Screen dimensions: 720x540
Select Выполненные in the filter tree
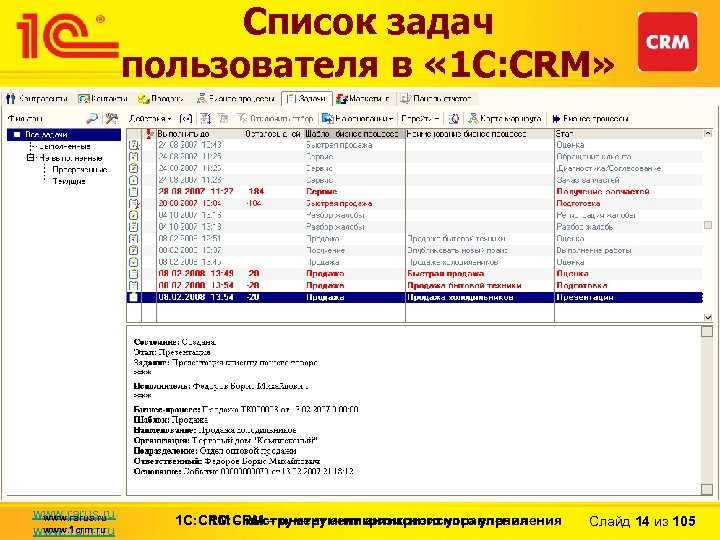(x=64, y=146)
